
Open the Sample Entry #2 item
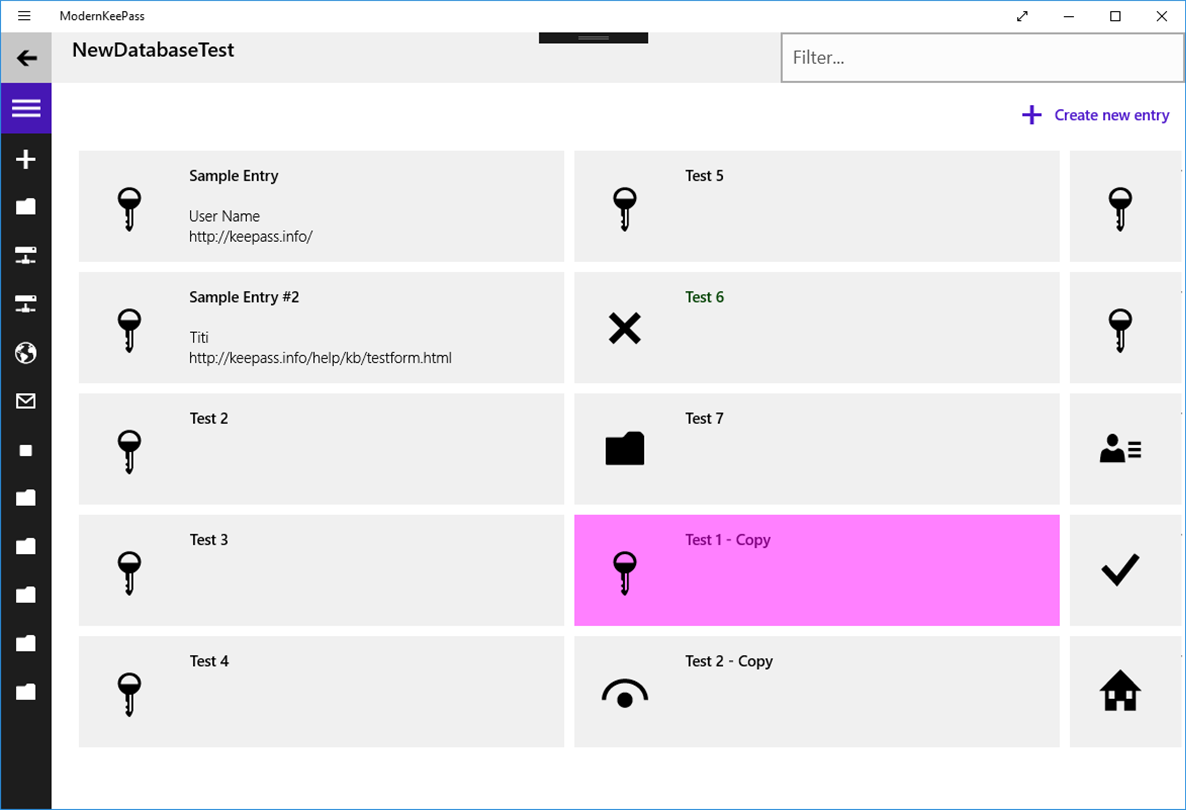tap(321, 327)
